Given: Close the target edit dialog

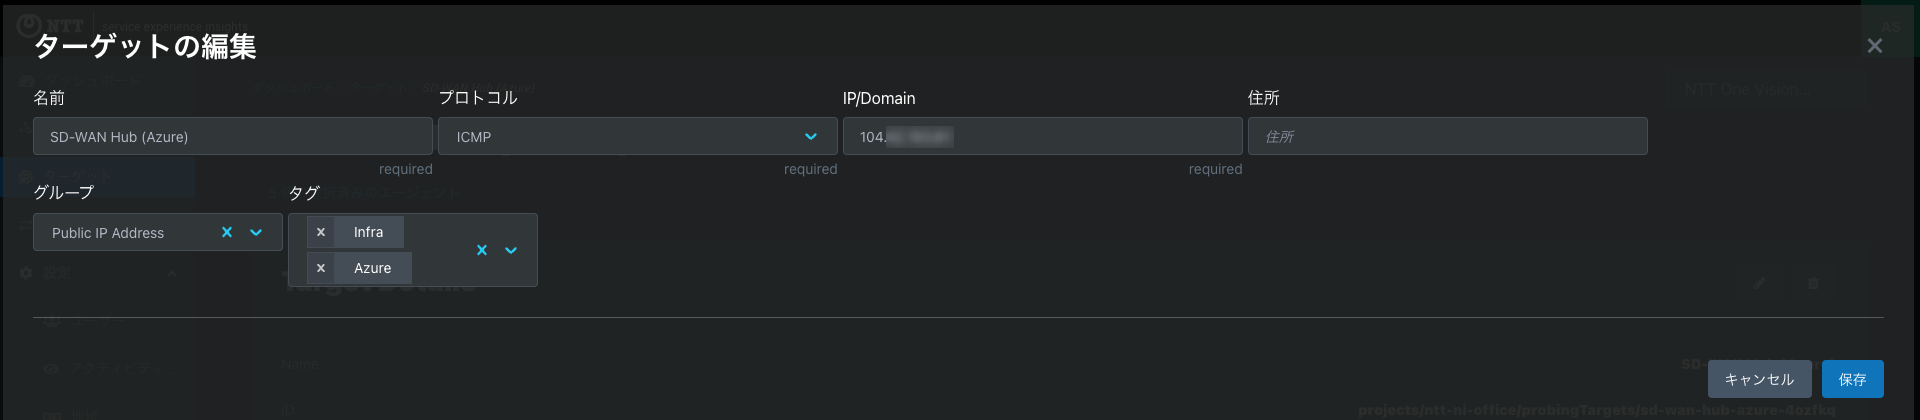Looking at the screenshot, I should click(x=1874, y=46).
